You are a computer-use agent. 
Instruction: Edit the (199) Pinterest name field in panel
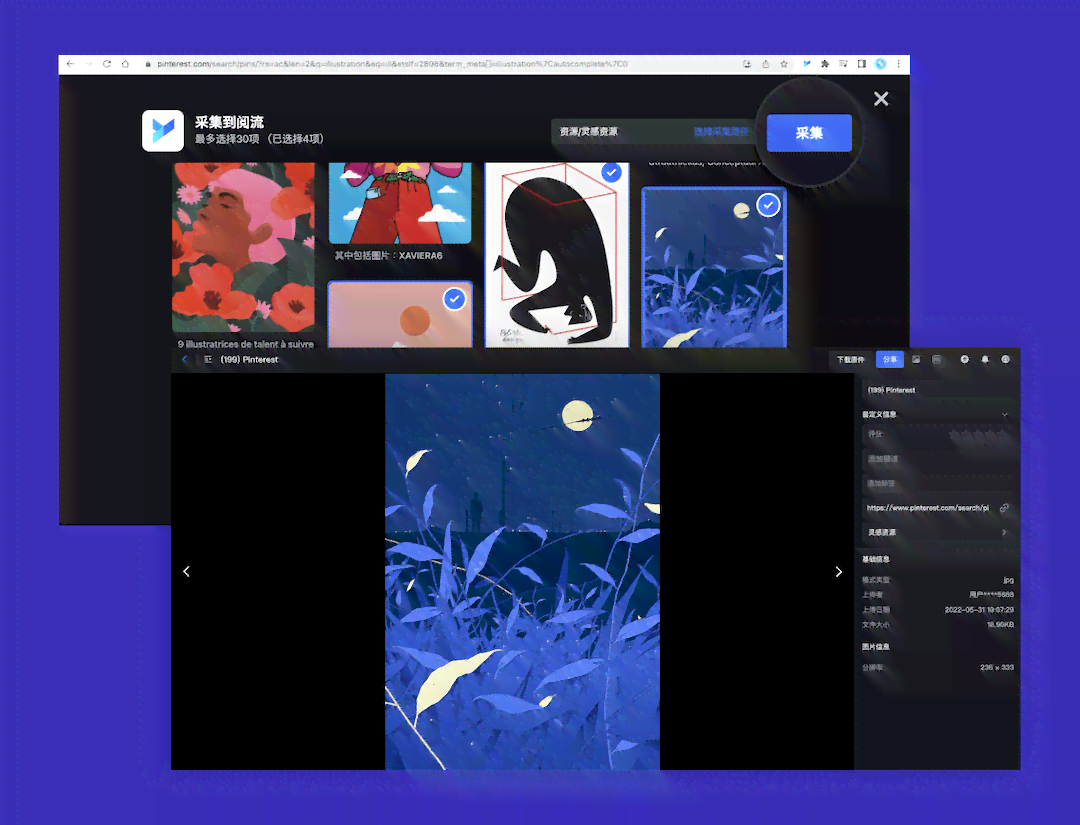pyautogui.click(x=937, y=390)
